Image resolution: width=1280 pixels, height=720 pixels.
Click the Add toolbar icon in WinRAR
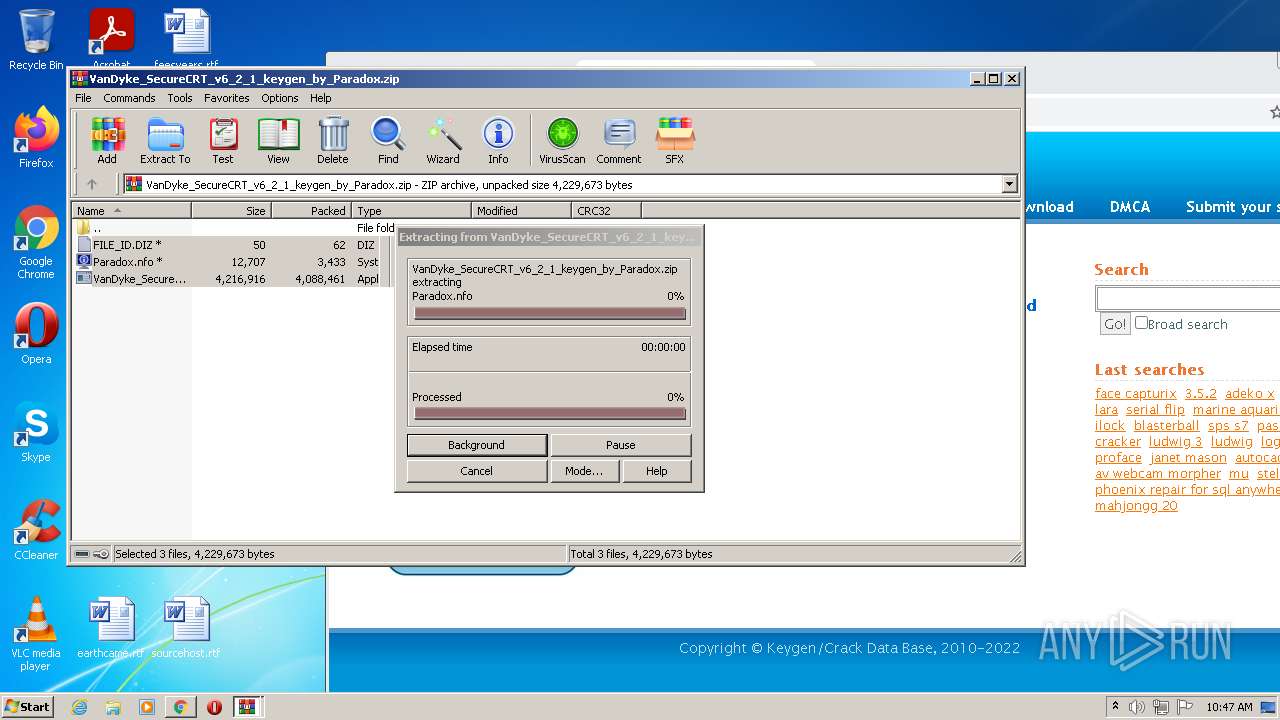[x=107, y=140]
